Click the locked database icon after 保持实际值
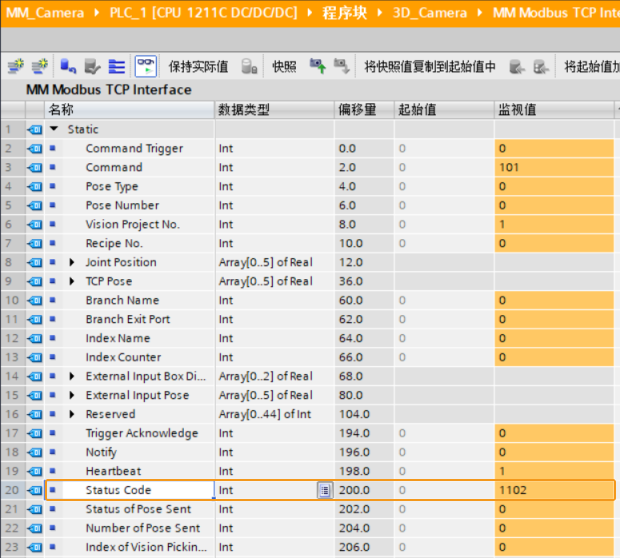 pos(249,66)
